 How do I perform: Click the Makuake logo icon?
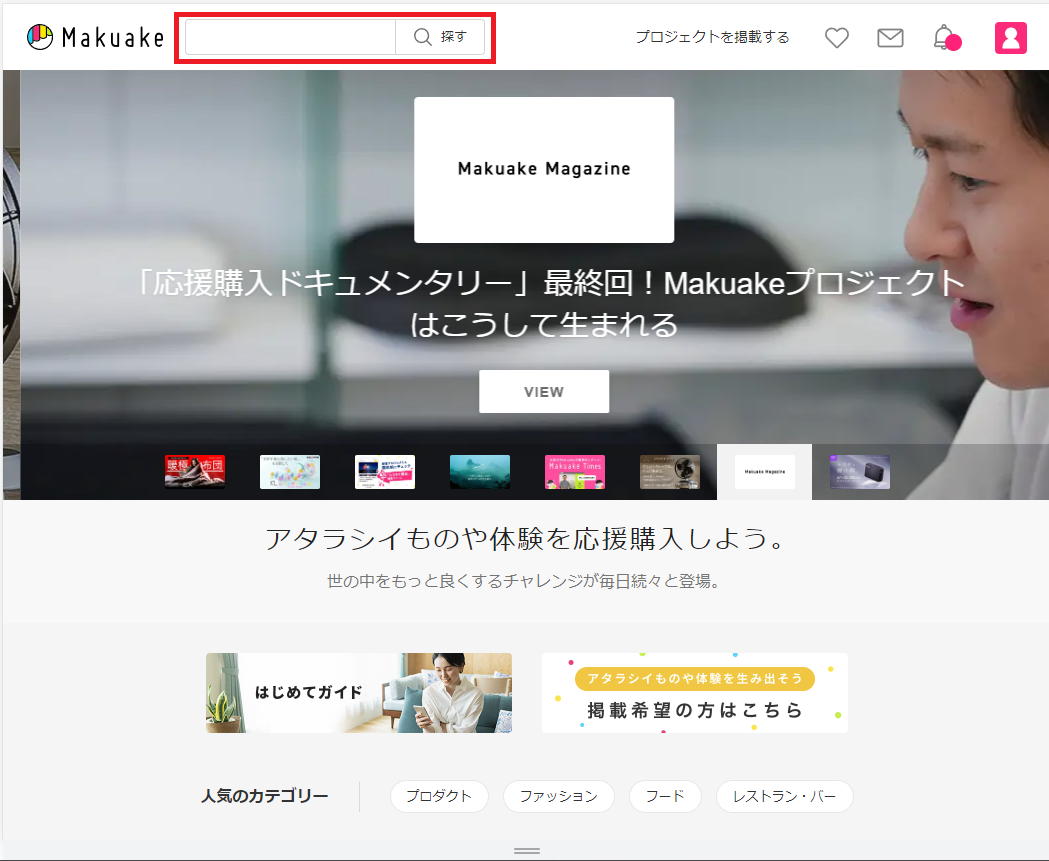tap(41, 37)
